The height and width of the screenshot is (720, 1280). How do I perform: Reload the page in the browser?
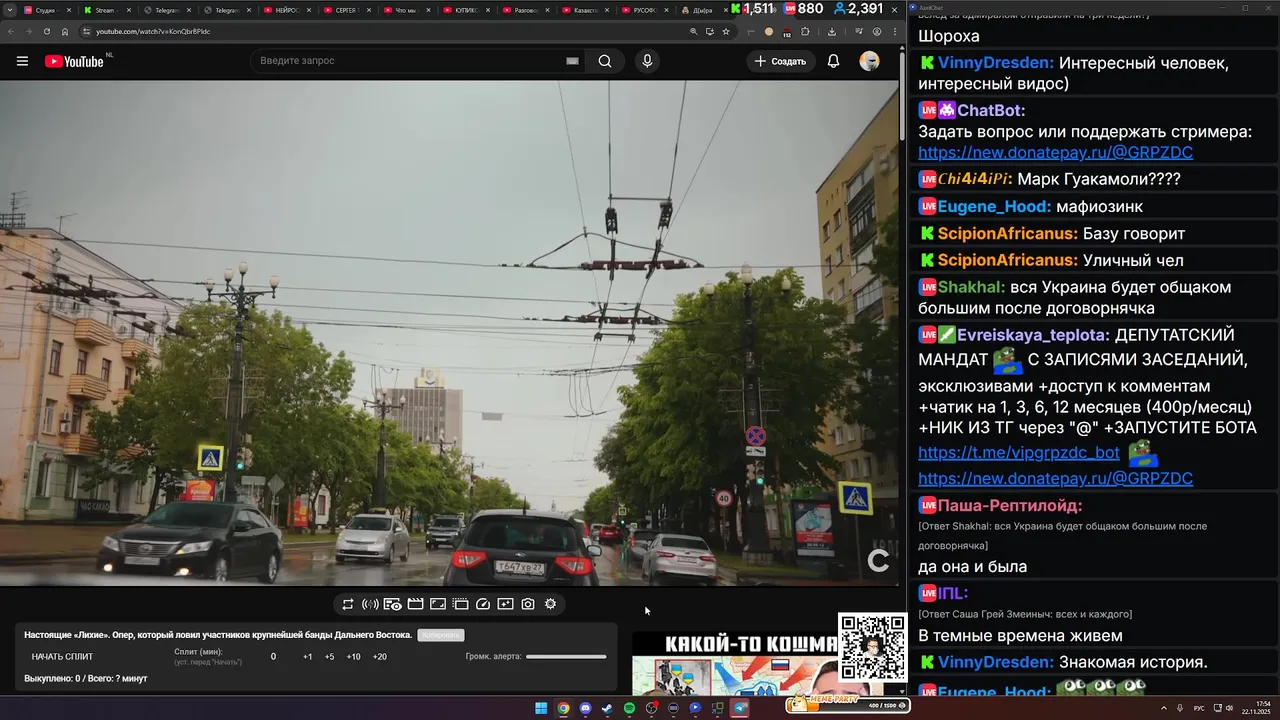click(47, 31)
